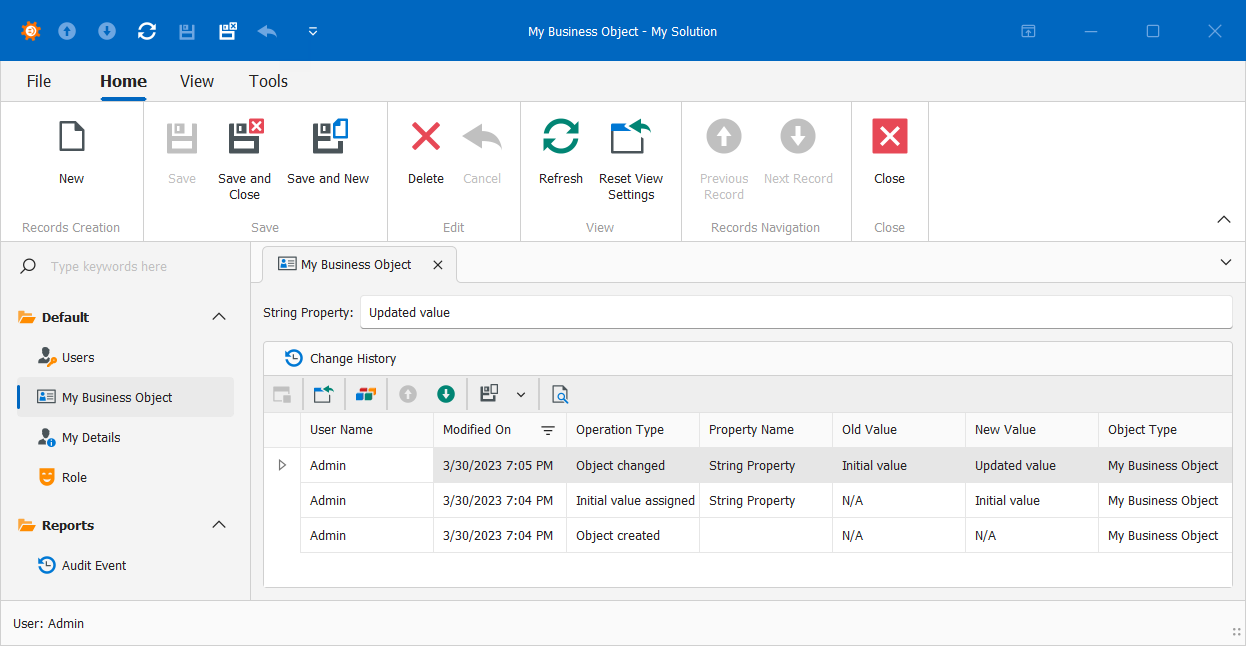Screen dimensions: 1246x646
Task: Click the navigation search keywords field
Action: coord(125,267)
